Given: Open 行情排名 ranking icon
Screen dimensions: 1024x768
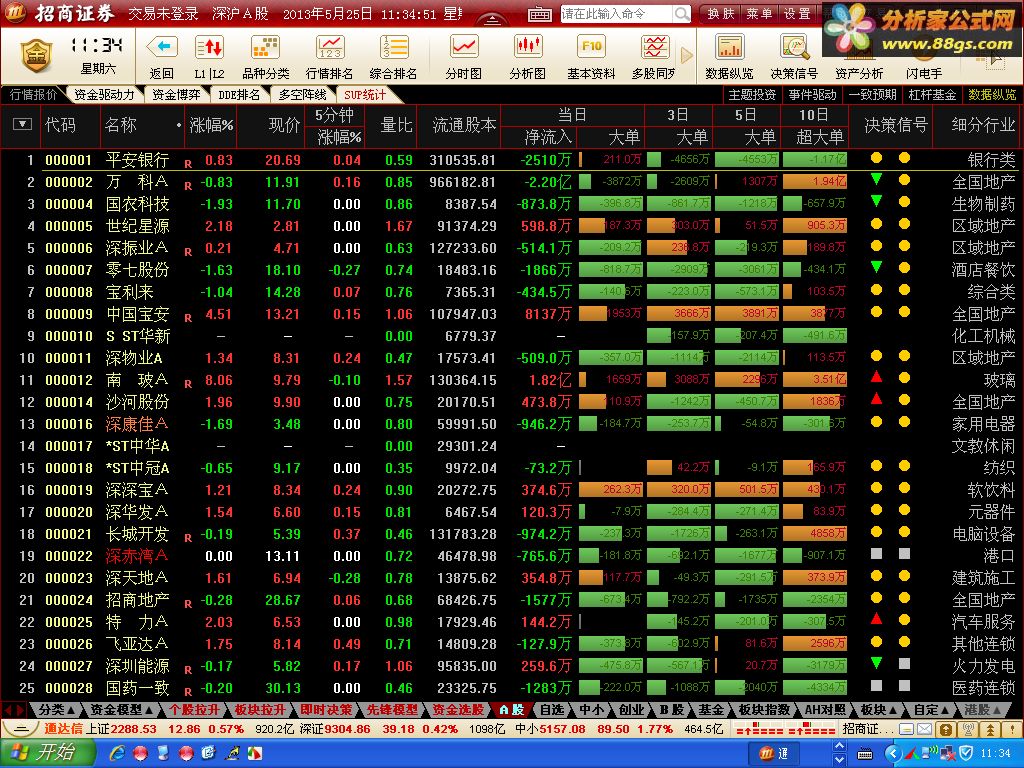Looking at the screenshot, I should (330, 47).
